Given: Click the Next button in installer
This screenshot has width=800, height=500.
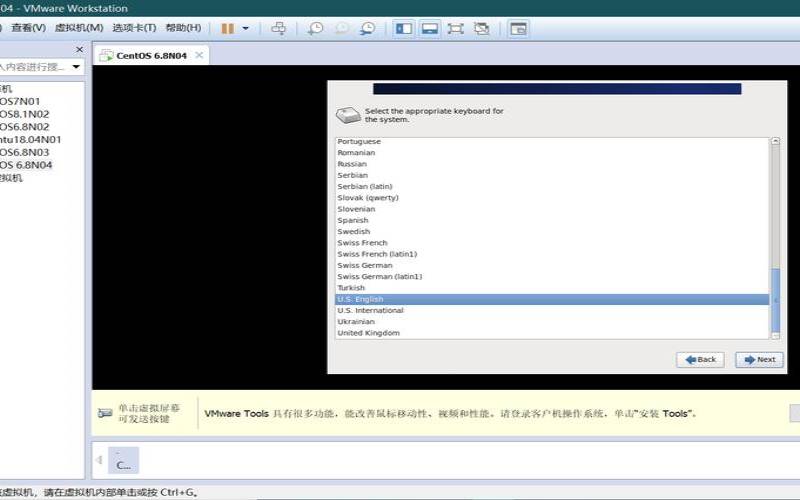Looking at the screenshot, I should [759, 360].
